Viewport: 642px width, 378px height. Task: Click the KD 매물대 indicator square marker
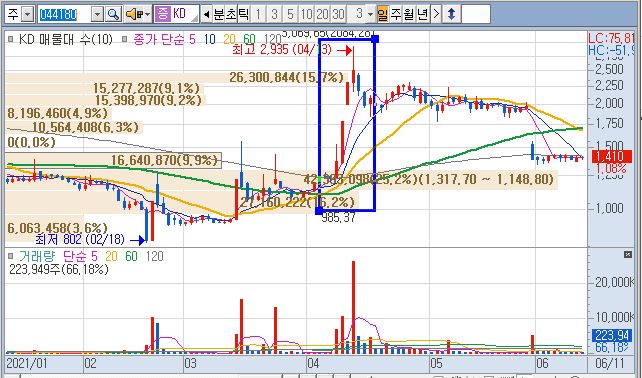click(11, 39)
